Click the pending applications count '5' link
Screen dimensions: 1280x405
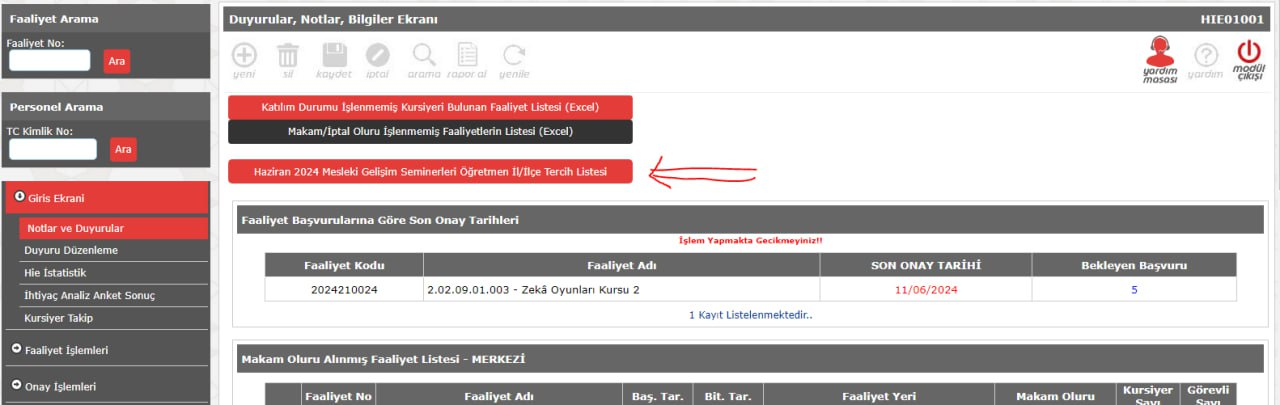click(1134, 290)
